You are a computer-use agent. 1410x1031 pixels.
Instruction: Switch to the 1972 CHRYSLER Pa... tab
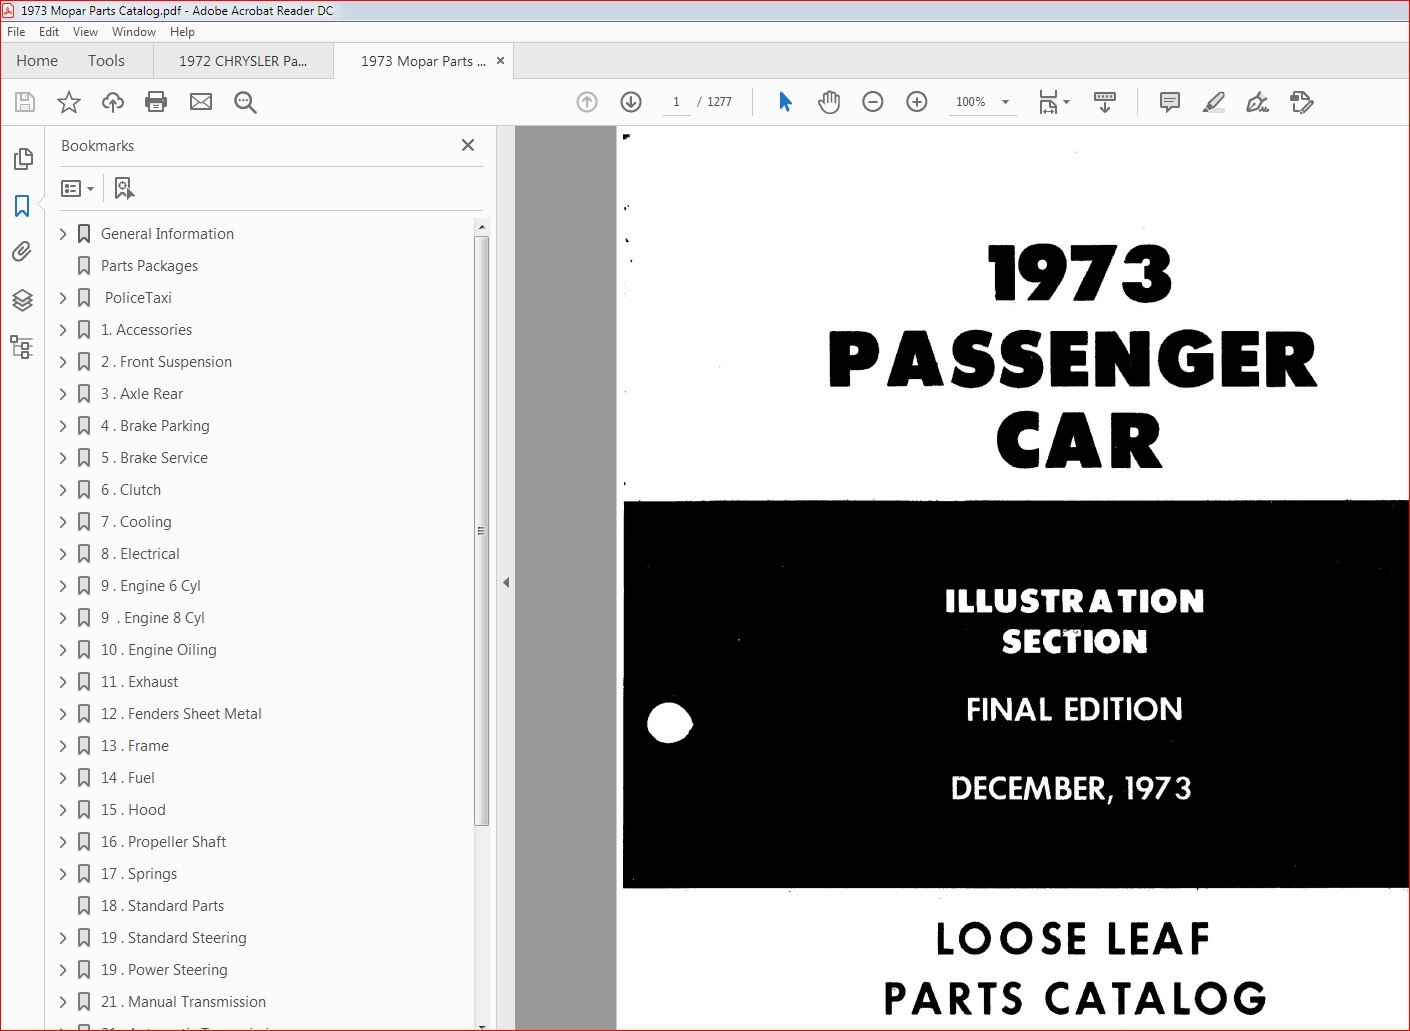pyautogui.click(x=243, y=61)
